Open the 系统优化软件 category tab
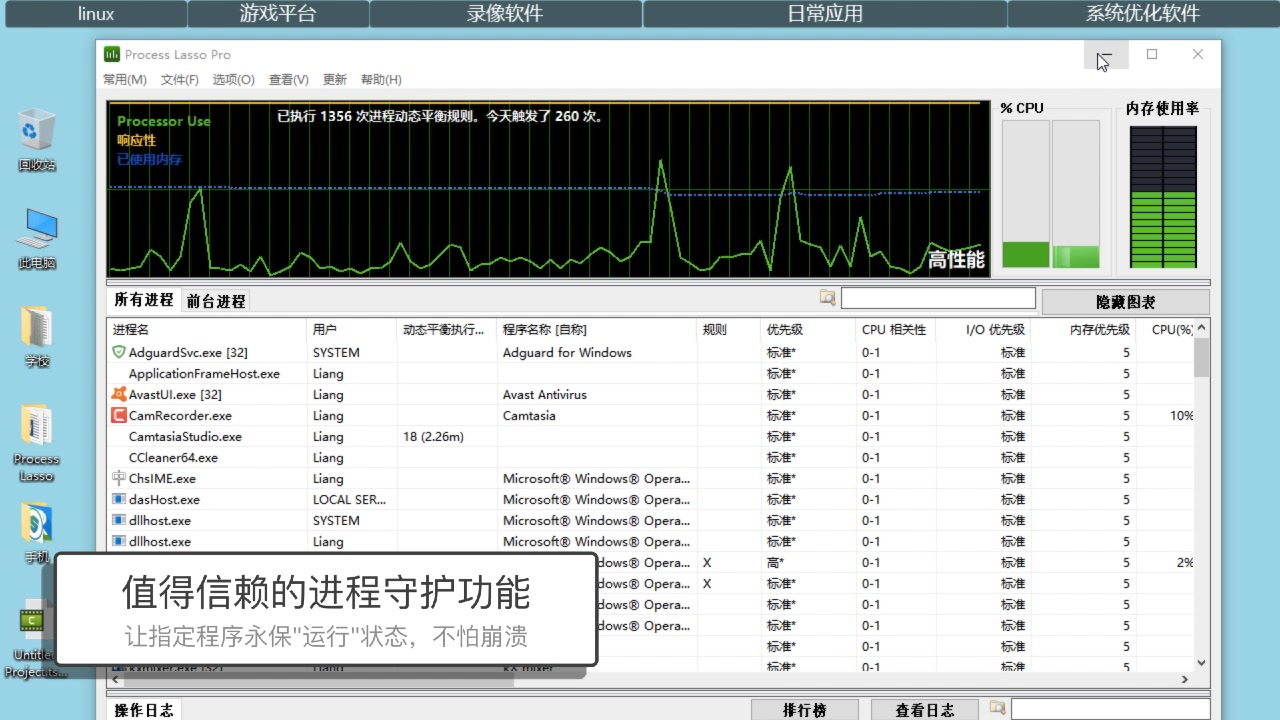Viewport: 1280px width, 720px height. click(x=1143, y=14)
